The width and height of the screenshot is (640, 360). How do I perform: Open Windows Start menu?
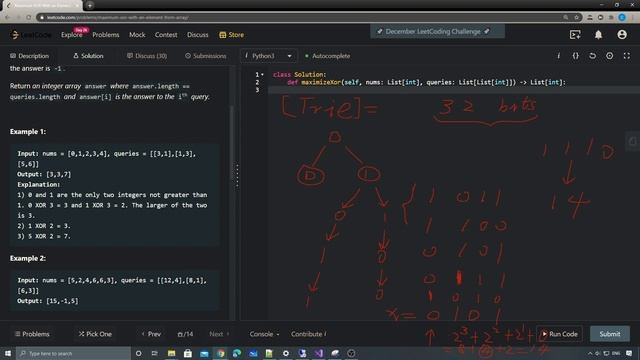tap(8, 353)
